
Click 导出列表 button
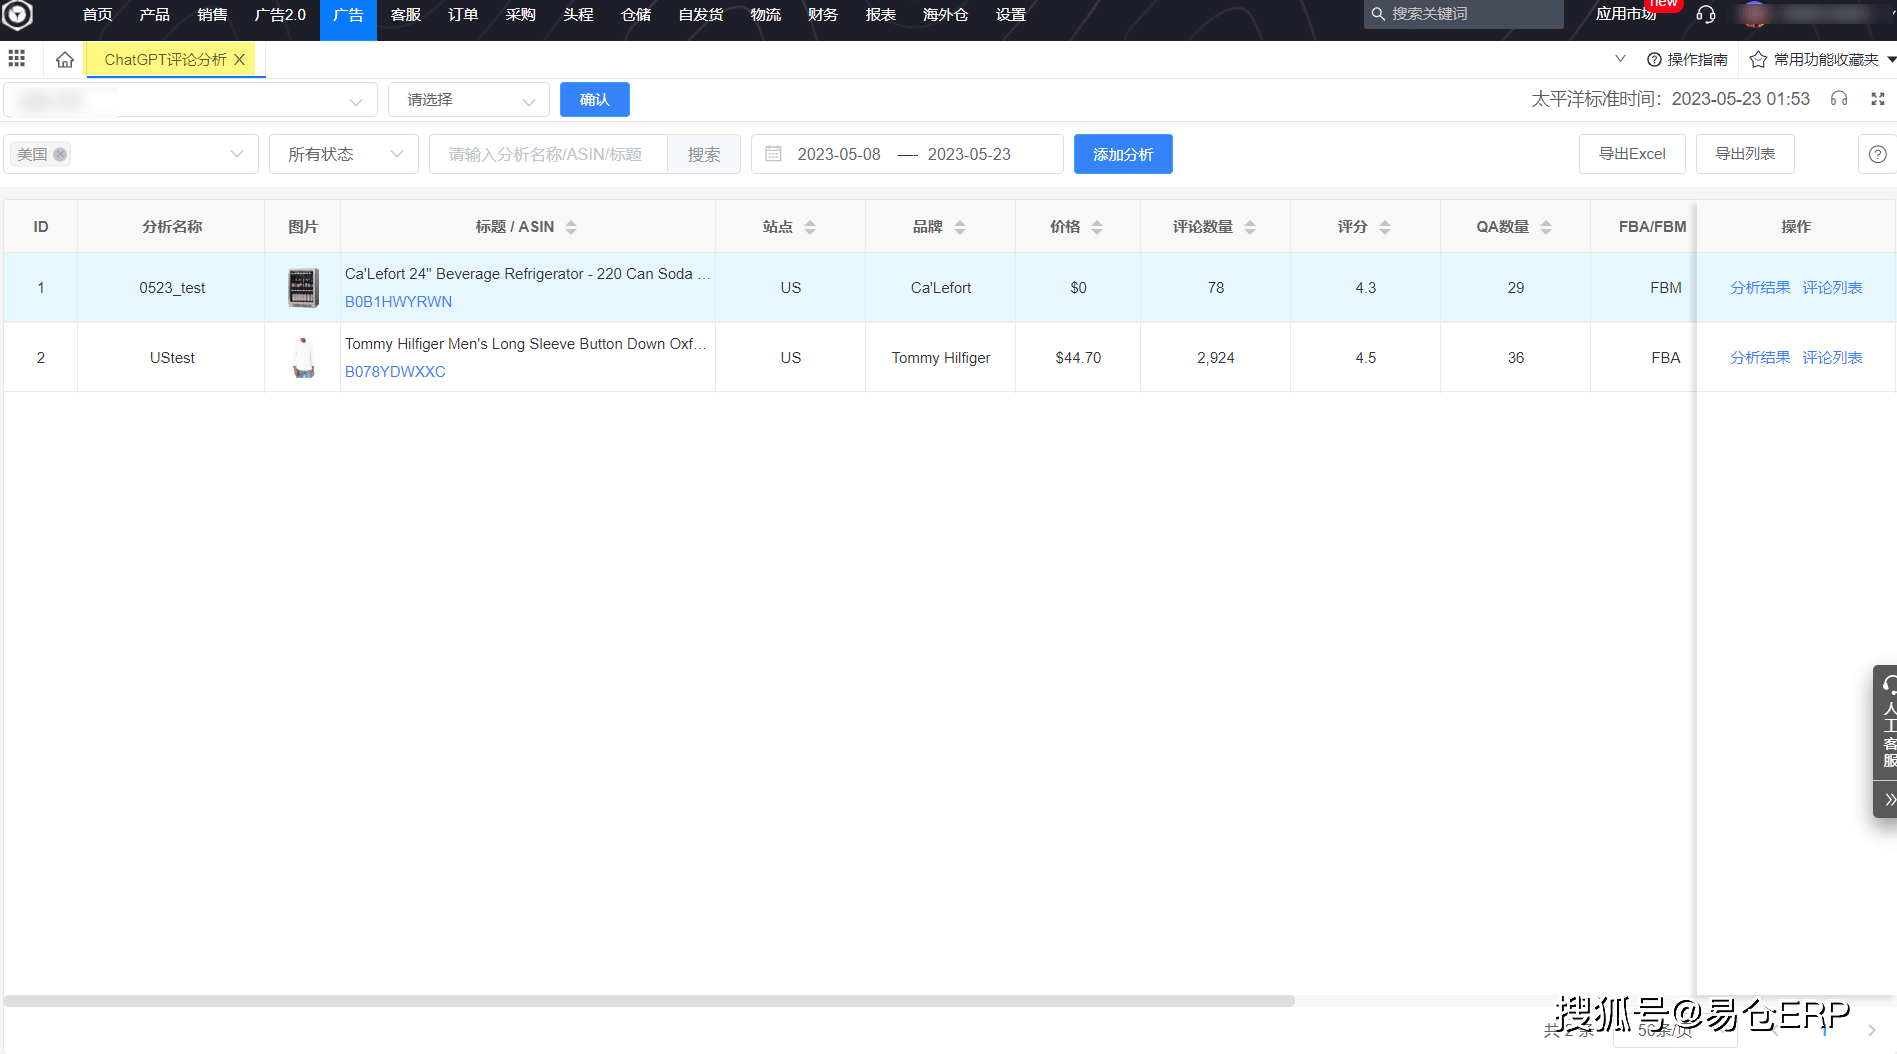1745,154
